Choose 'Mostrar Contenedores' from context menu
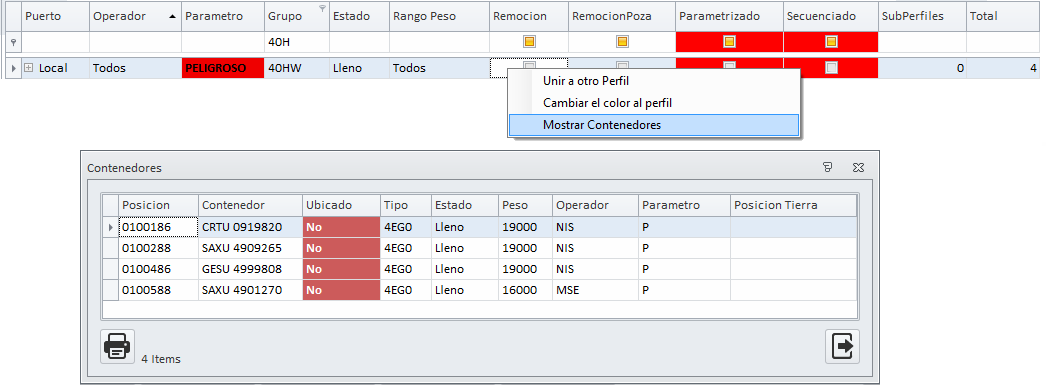Viewport: 1046px width, 390px height. pyautogui.click(x=653, y=125)
